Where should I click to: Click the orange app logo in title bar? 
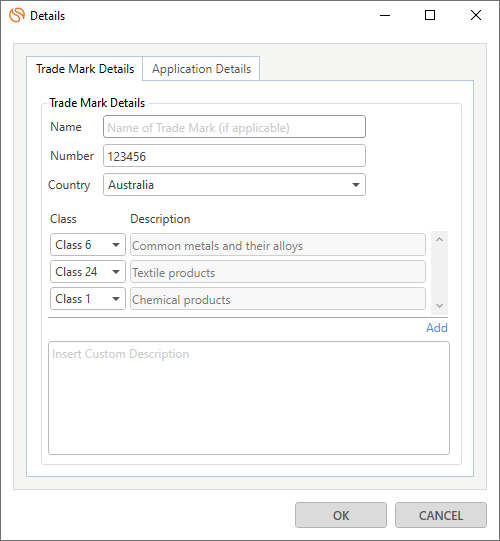(x=17, y=15)
